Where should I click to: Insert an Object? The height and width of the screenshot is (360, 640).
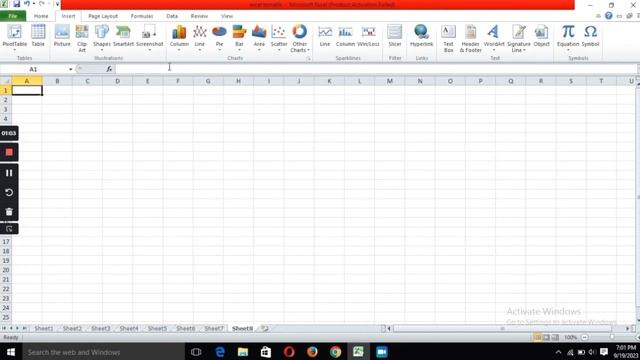point(541,36)
